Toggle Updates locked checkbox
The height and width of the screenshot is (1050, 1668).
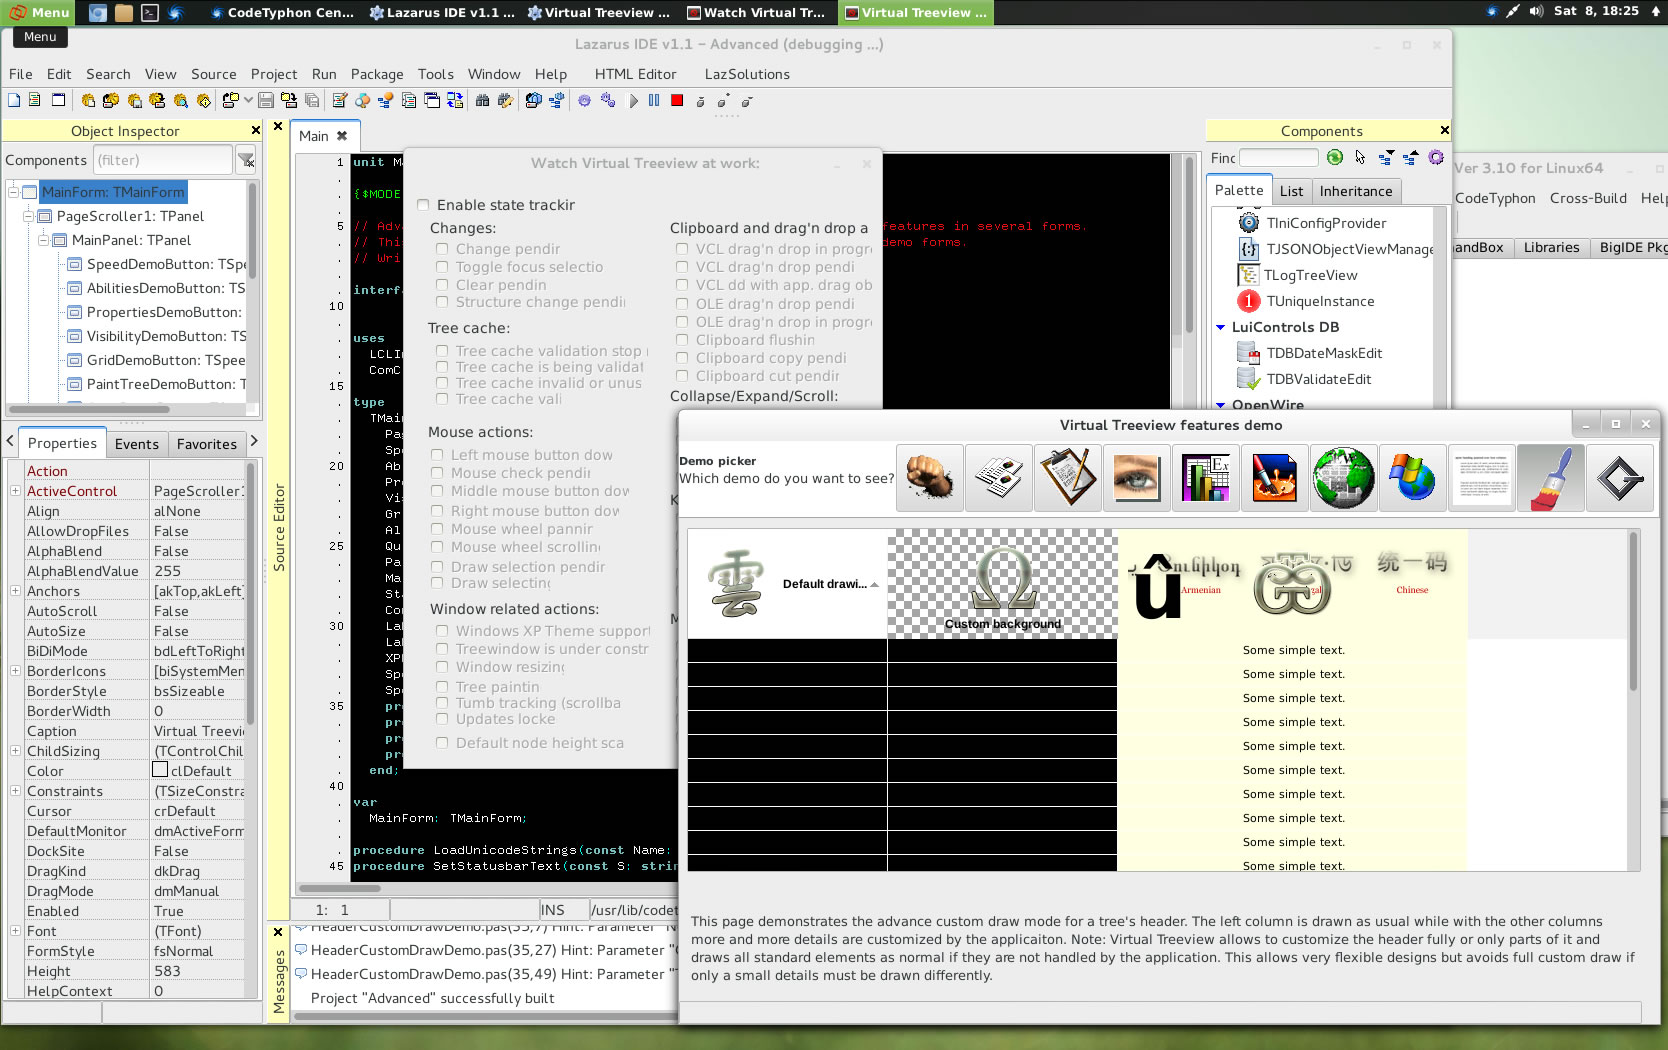tap(442, 719)
